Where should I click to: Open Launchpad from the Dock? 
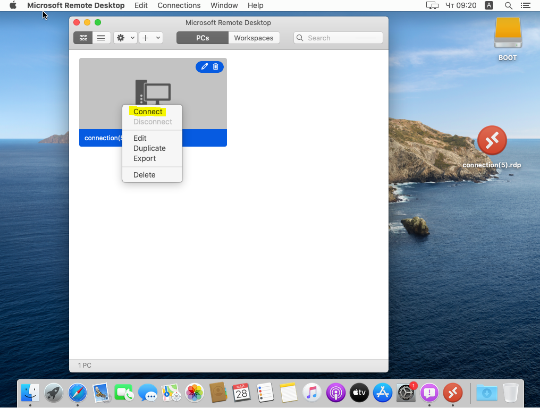coord(54,393)
